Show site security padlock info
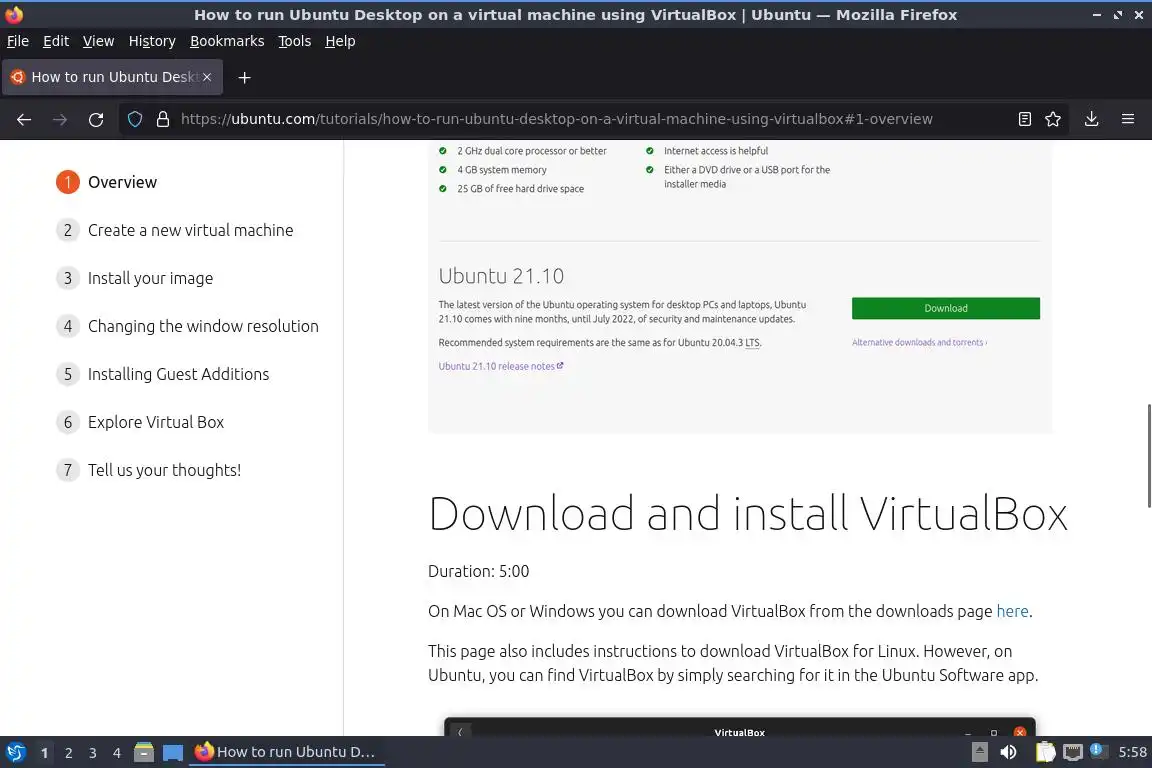Screen dimensions: 1152x768 point(163,119)
